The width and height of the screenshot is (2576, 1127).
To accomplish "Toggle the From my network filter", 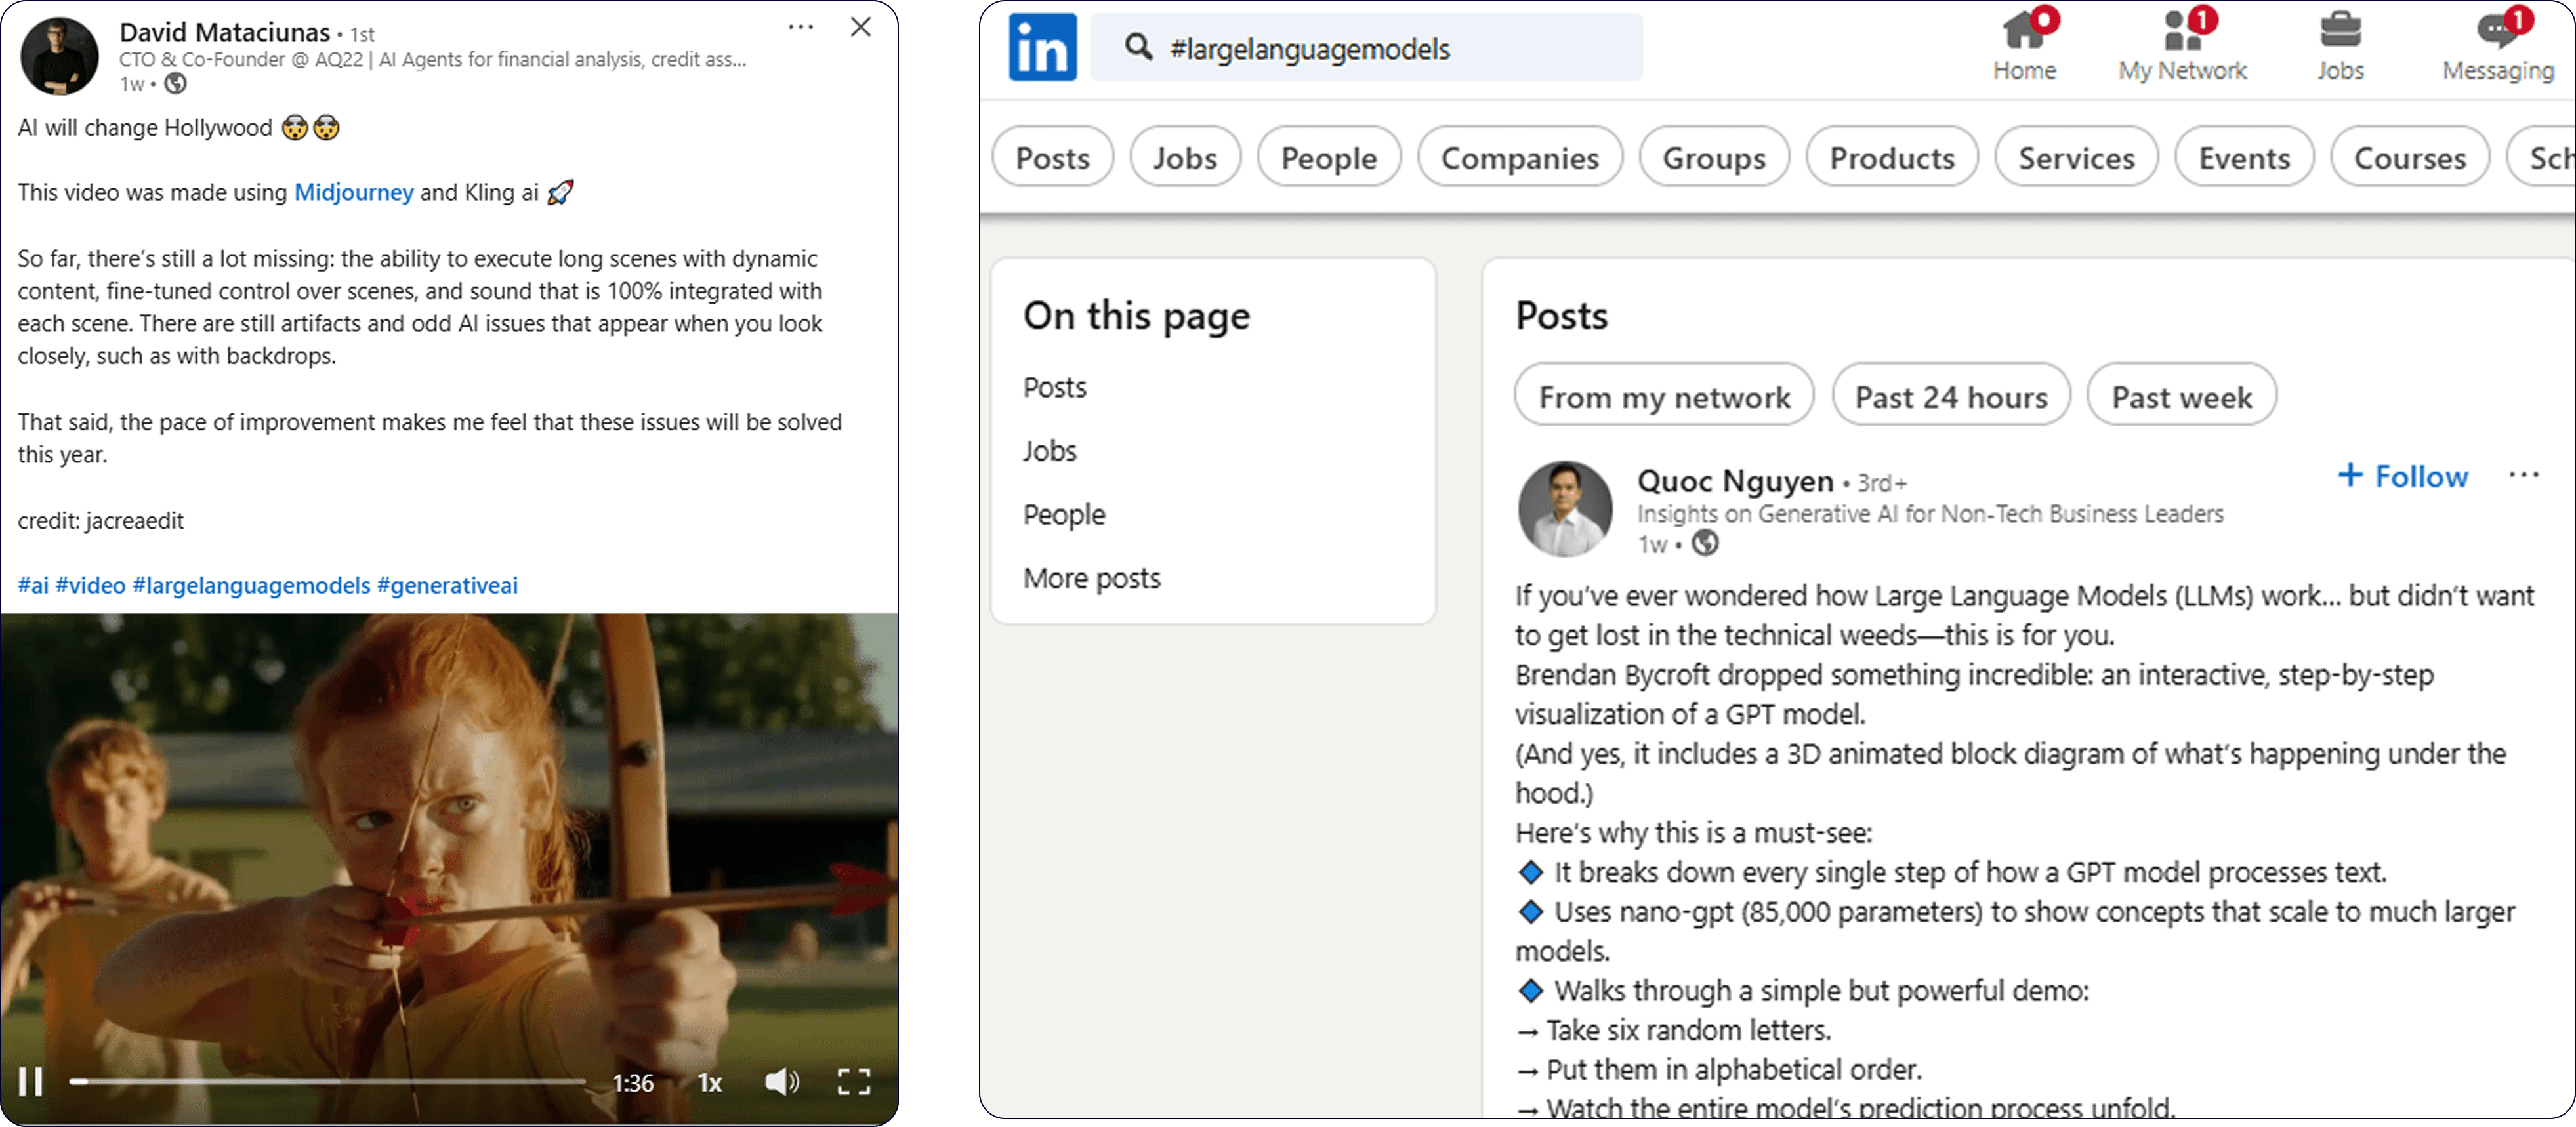I will point(1664,396).
